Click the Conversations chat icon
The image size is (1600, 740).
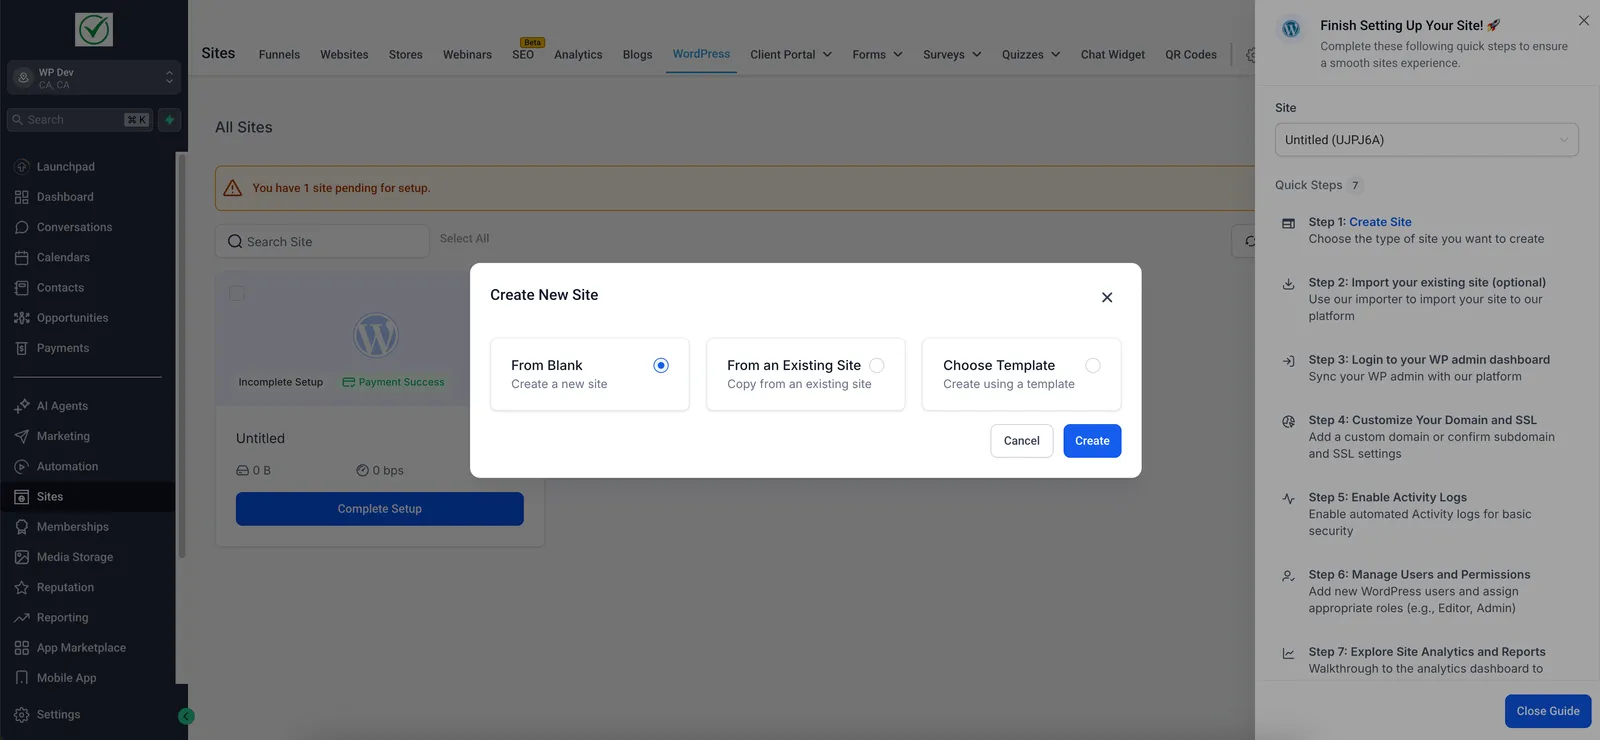(22, 227)
